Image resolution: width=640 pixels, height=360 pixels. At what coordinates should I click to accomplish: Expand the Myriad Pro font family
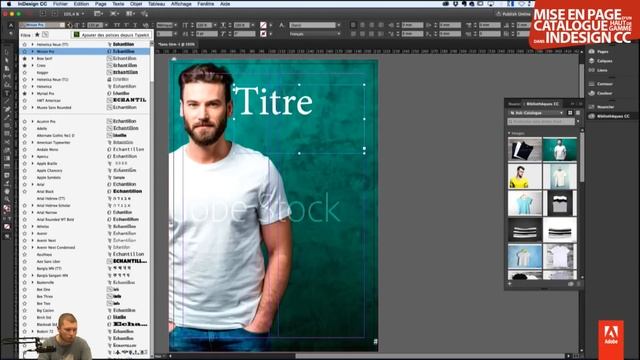click(x=33, y=93)
